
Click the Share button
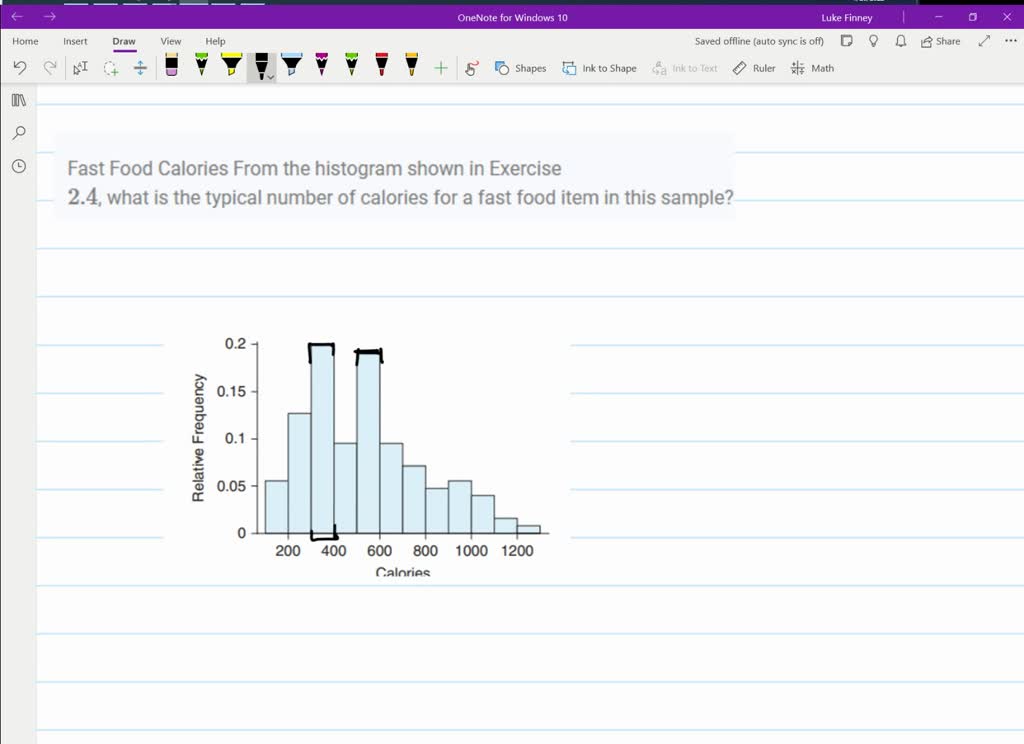pos(942,41)
